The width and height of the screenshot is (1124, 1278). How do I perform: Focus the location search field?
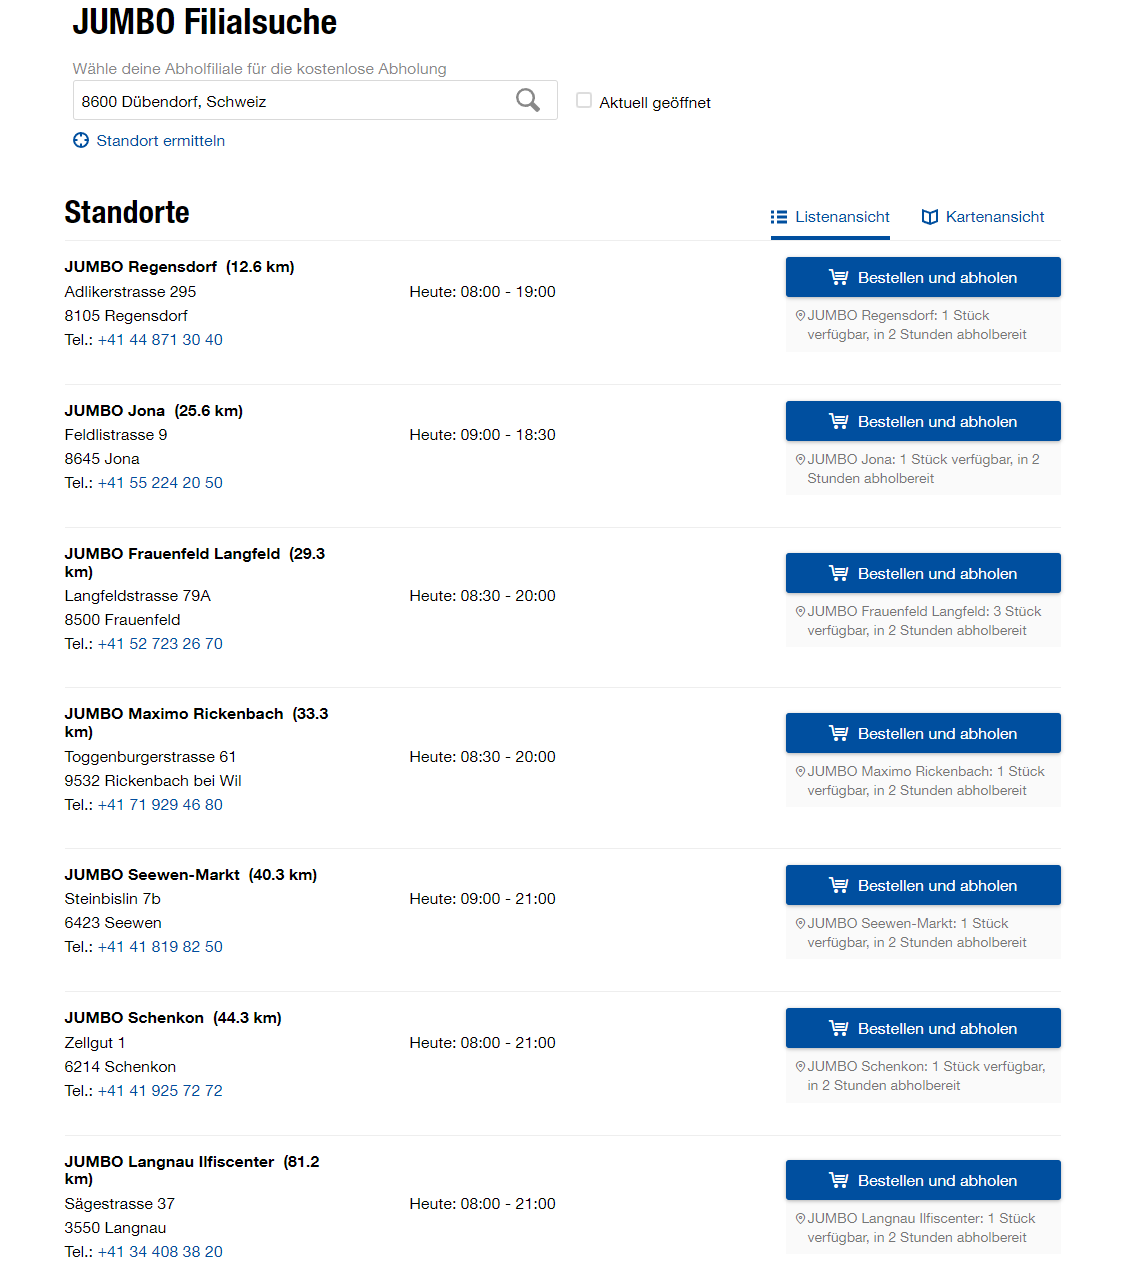click(290, 101)
